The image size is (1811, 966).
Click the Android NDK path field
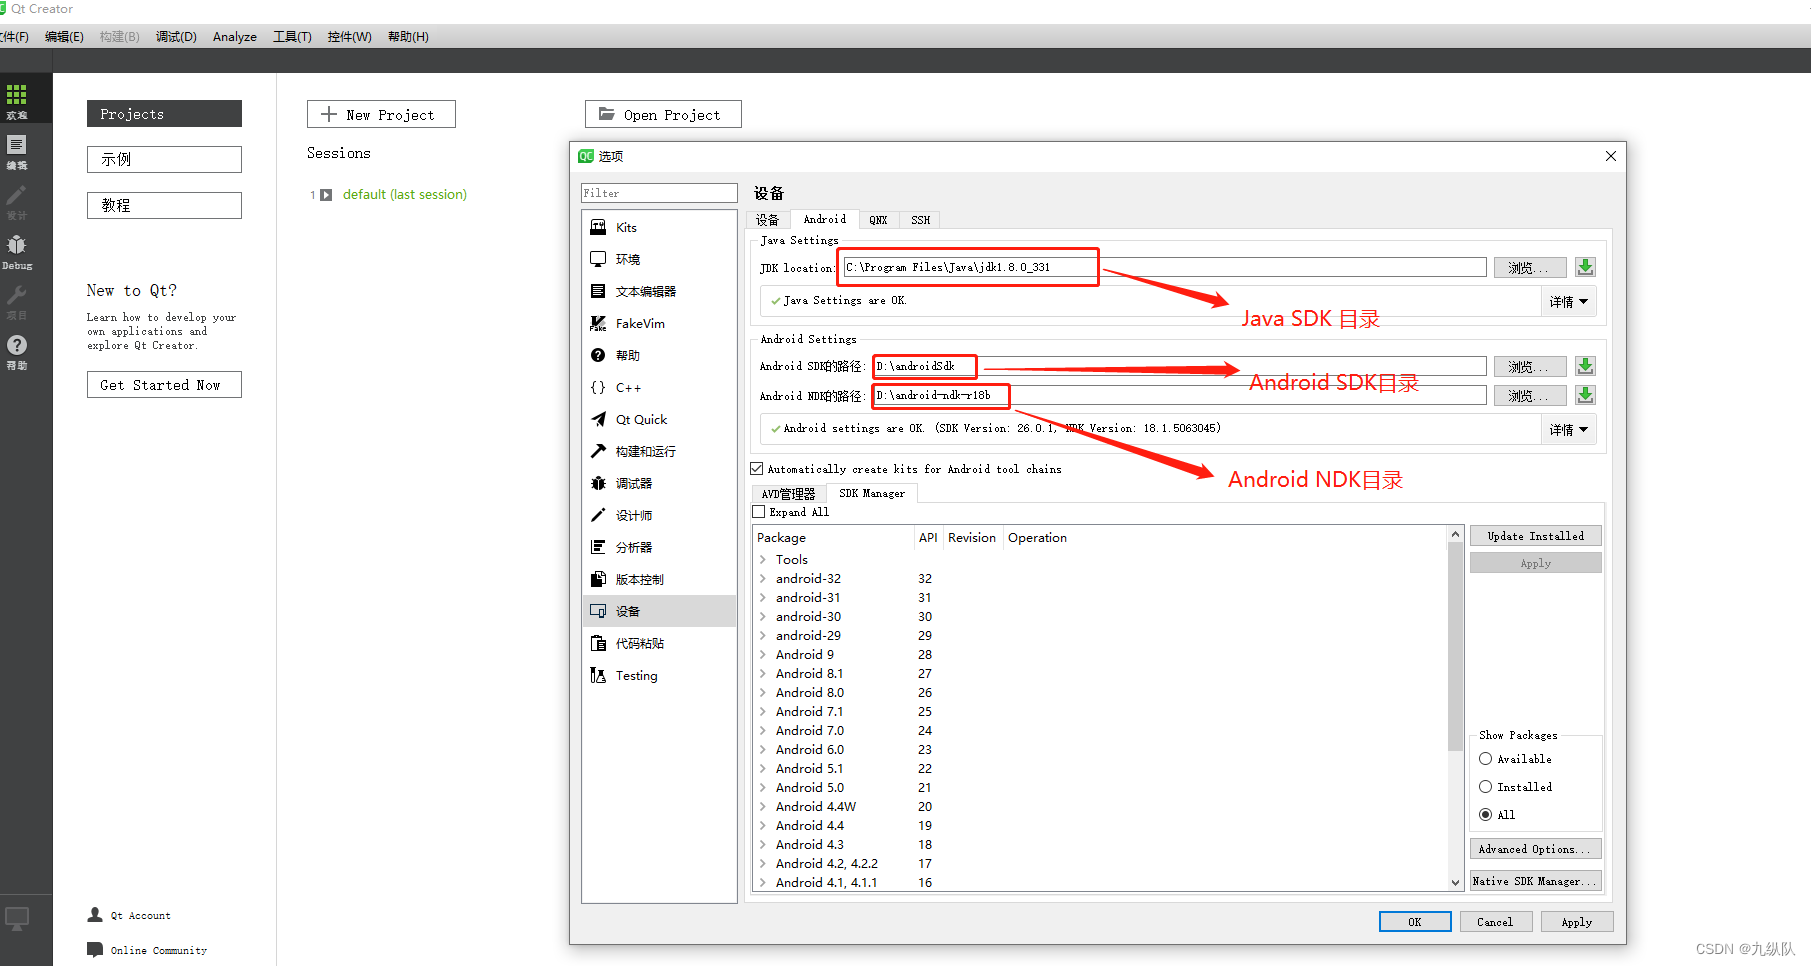coord(1180,395)
